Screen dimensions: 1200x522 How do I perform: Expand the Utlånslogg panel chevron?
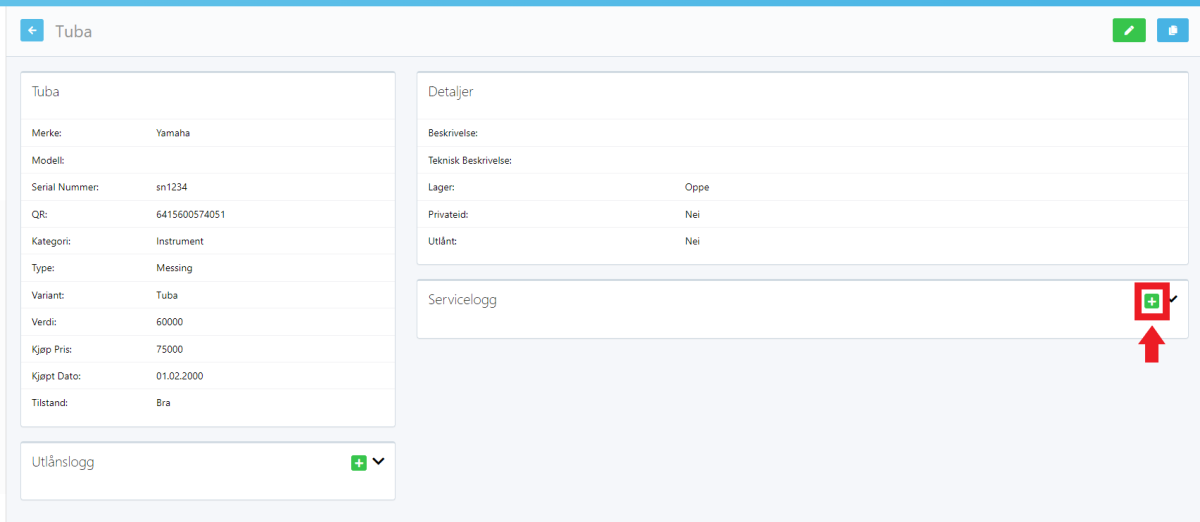tap(378, 462)
